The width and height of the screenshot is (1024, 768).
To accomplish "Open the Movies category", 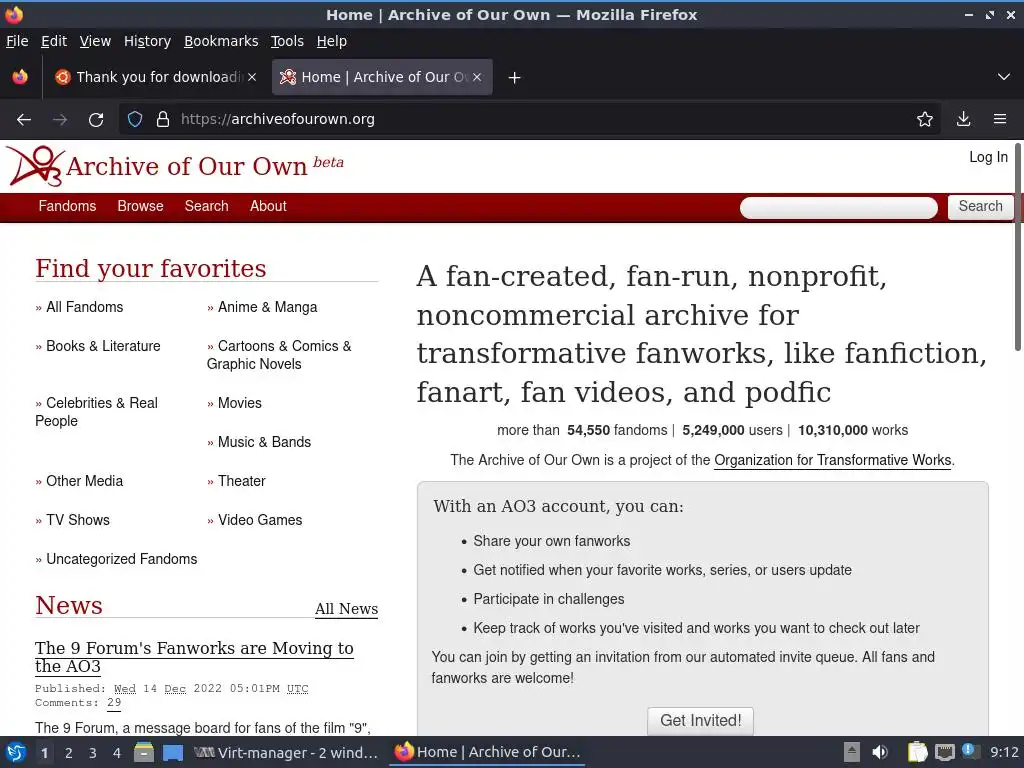I will point(240,403).
